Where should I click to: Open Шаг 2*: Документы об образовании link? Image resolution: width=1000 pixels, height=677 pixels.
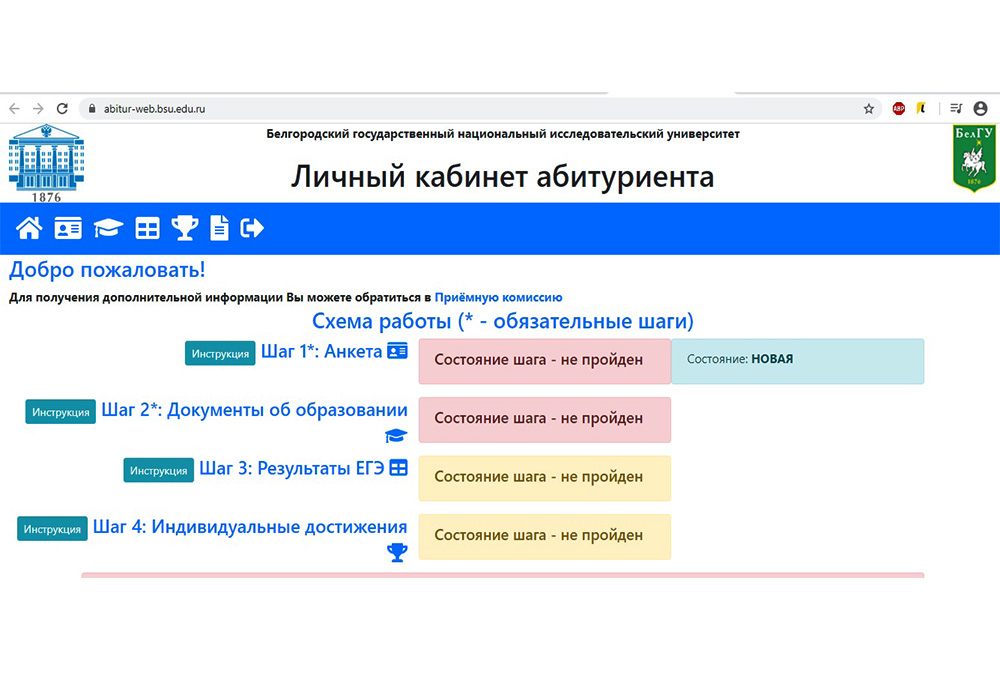254,411
